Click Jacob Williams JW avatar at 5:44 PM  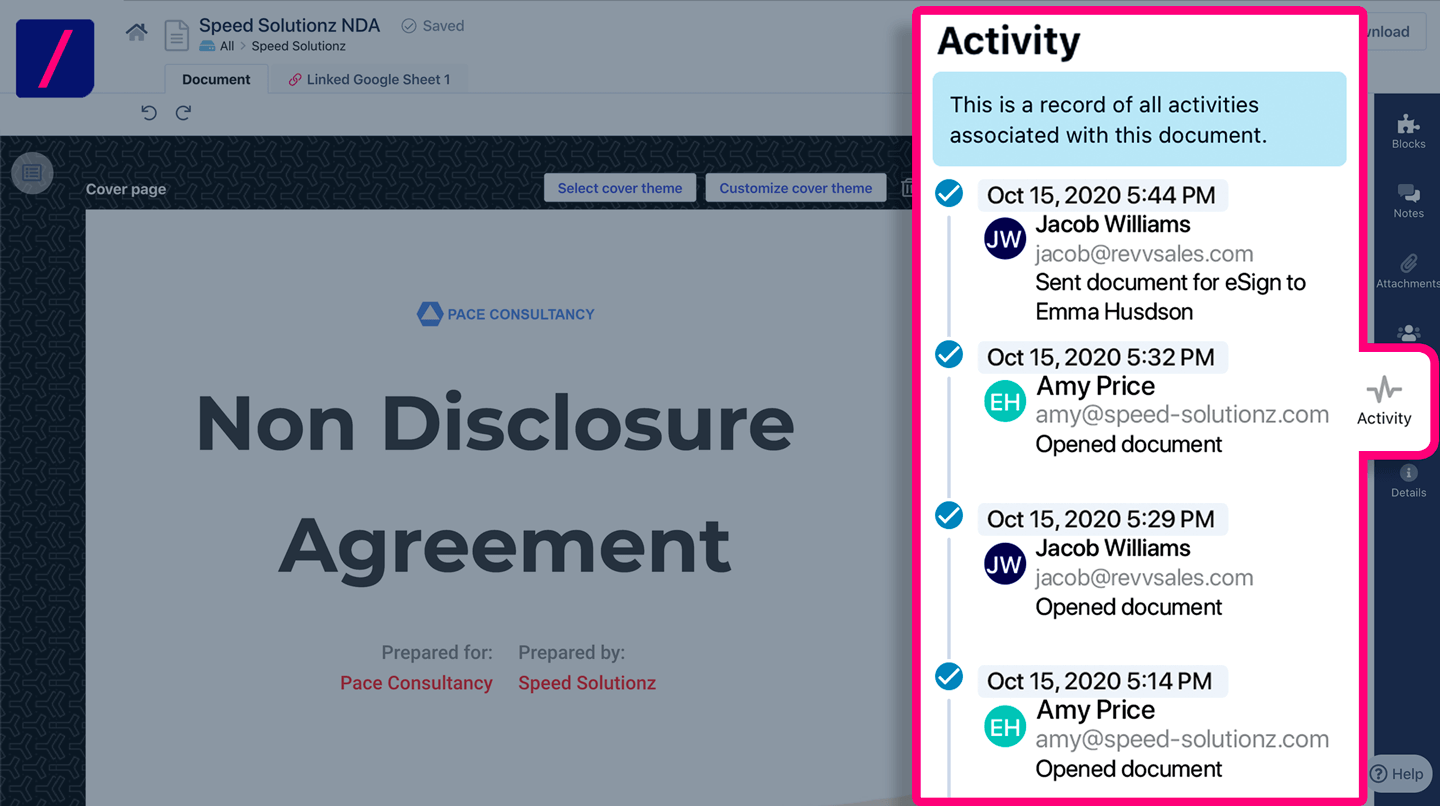coord(1004,239)
